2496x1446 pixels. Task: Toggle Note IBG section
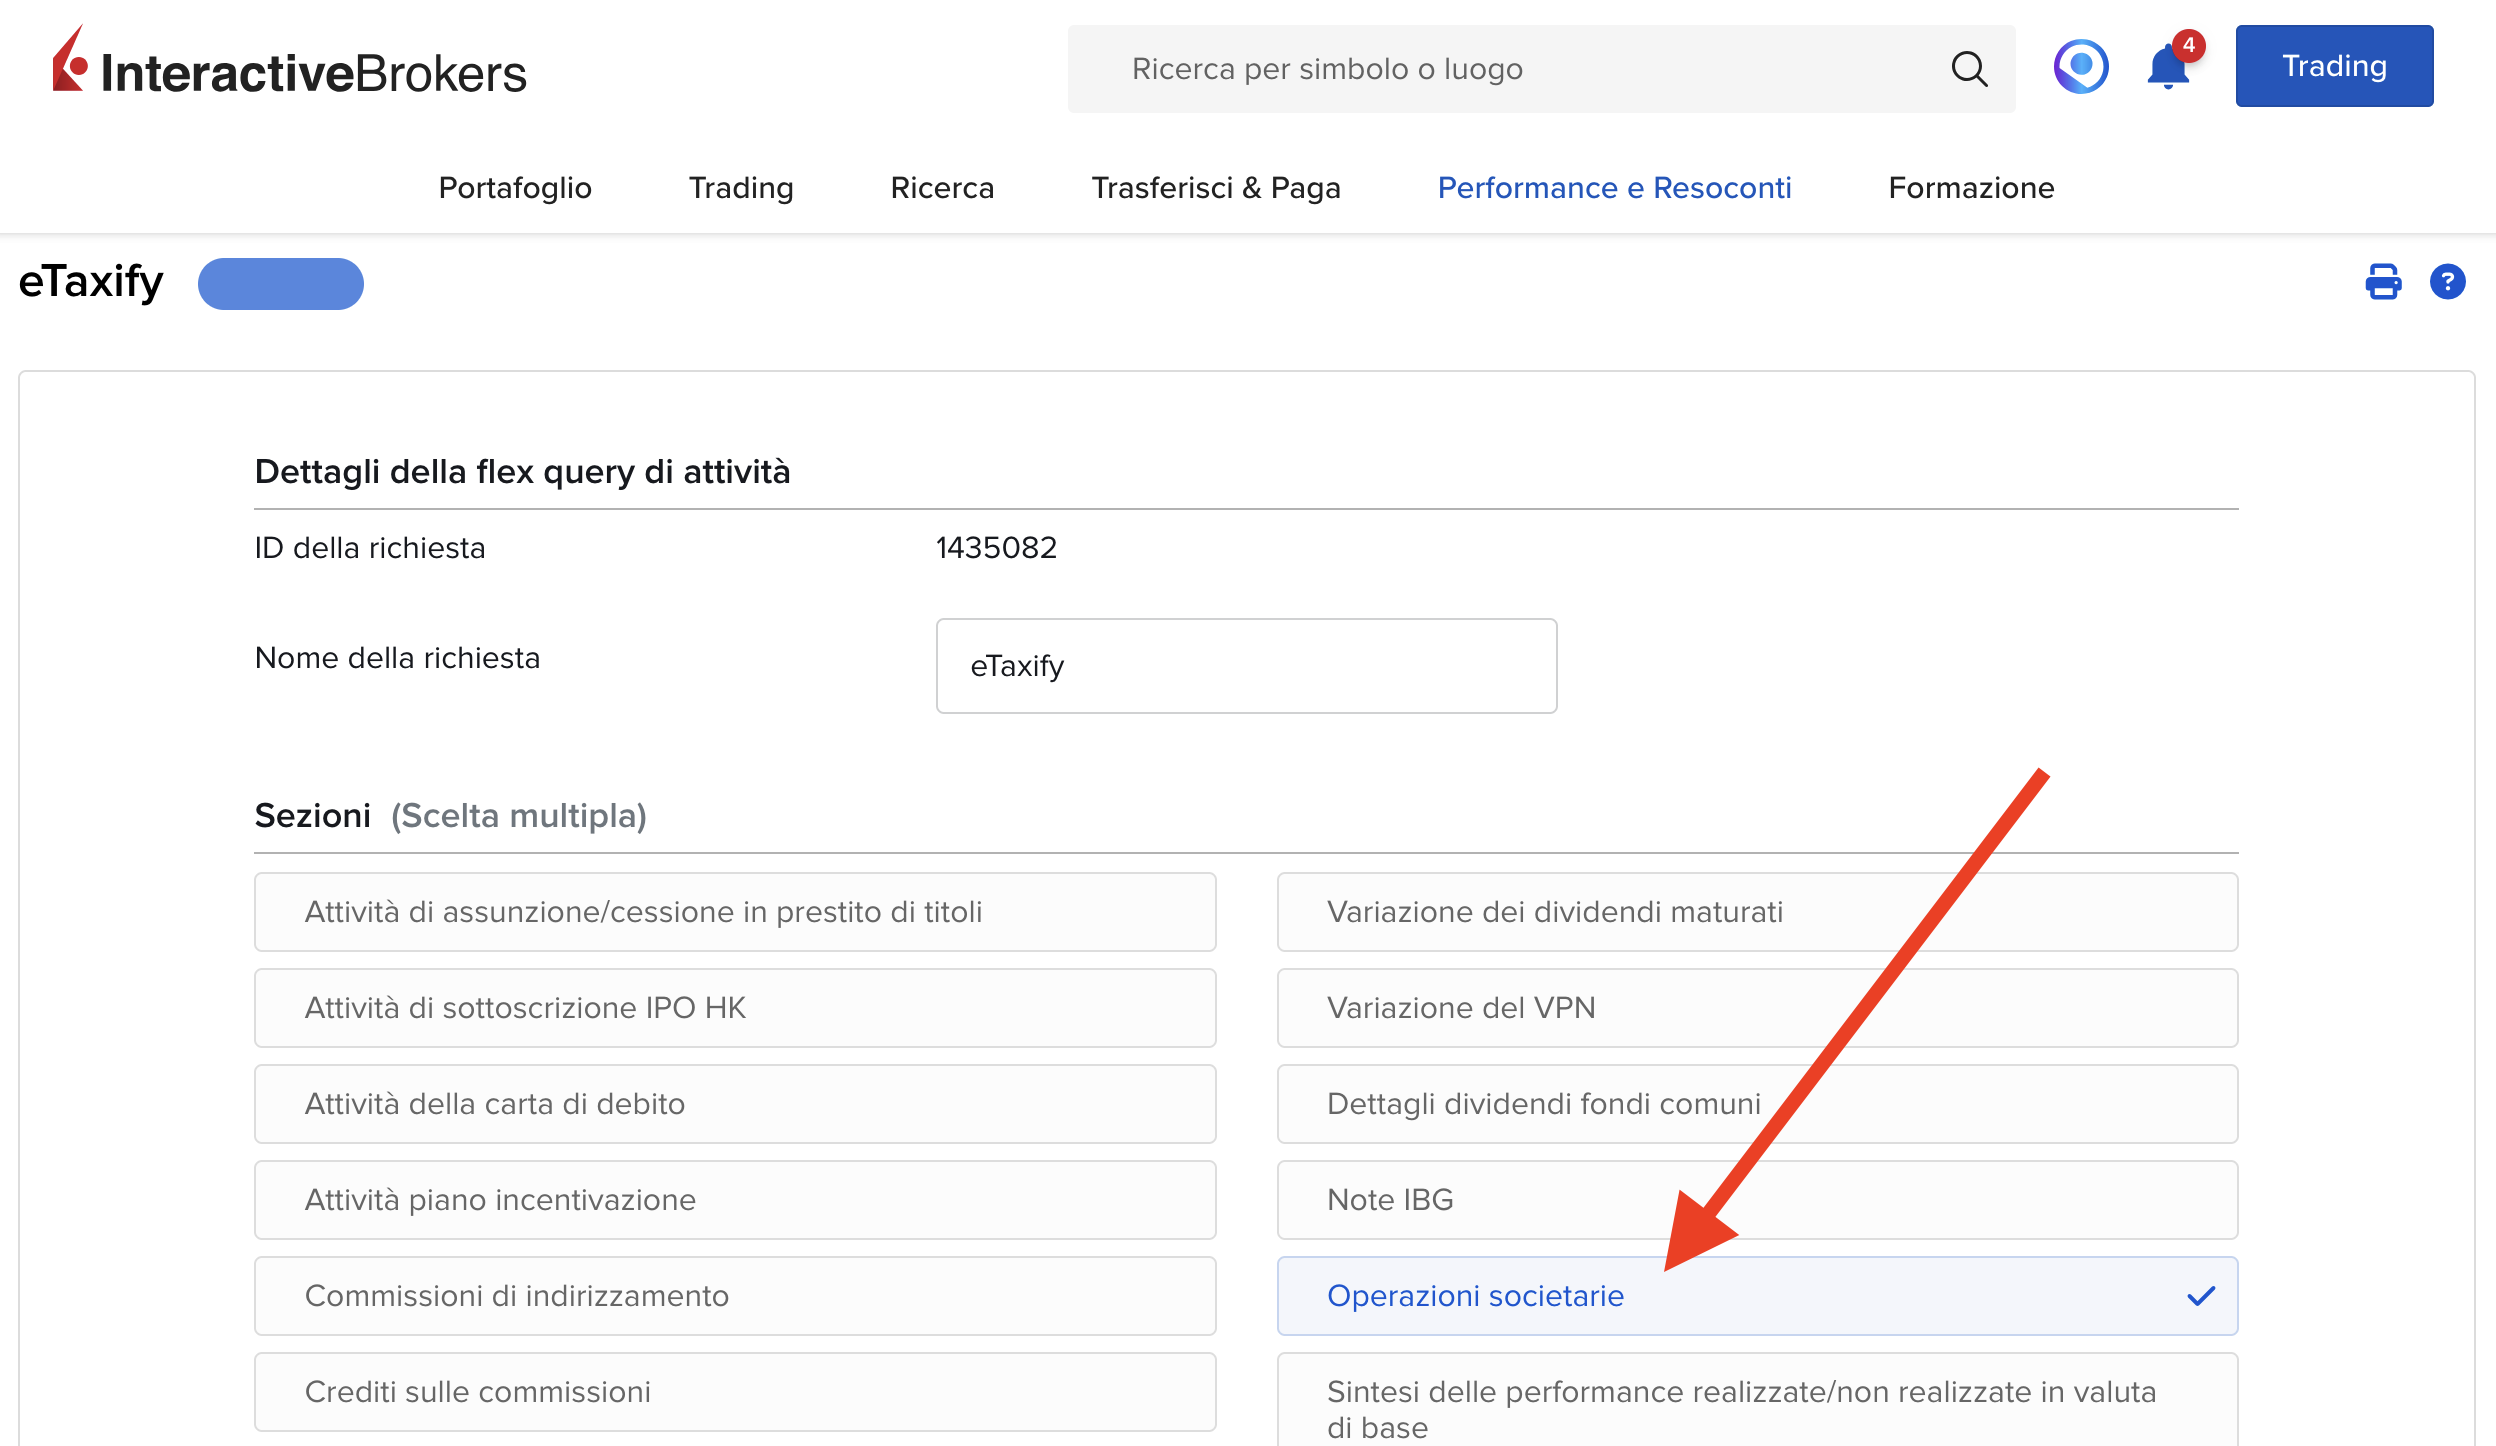click(1757, 1200)
